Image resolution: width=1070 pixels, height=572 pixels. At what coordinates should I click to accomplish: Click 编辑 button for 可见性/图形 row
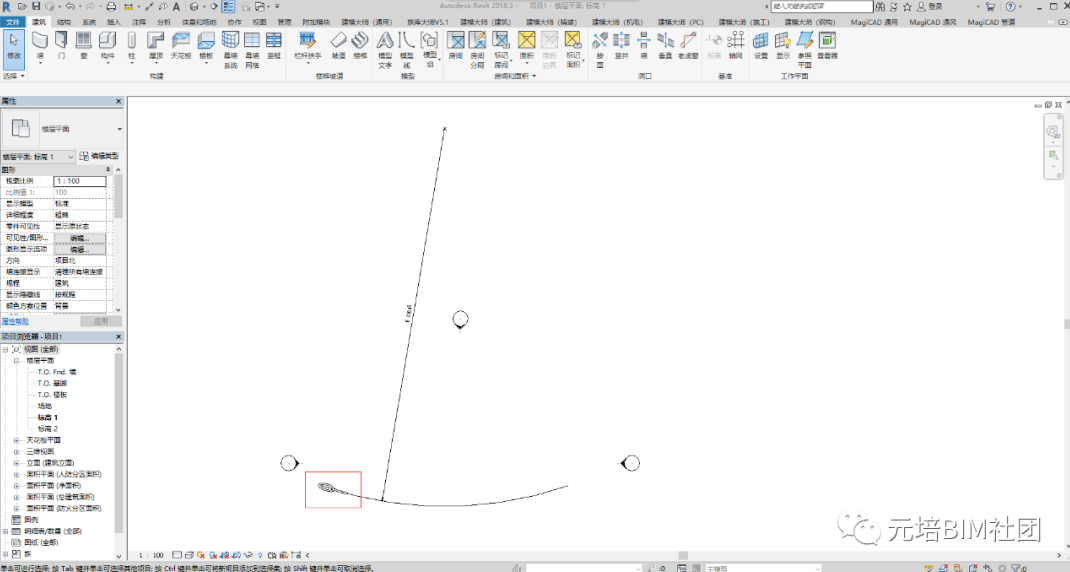(x=80, y=238)
